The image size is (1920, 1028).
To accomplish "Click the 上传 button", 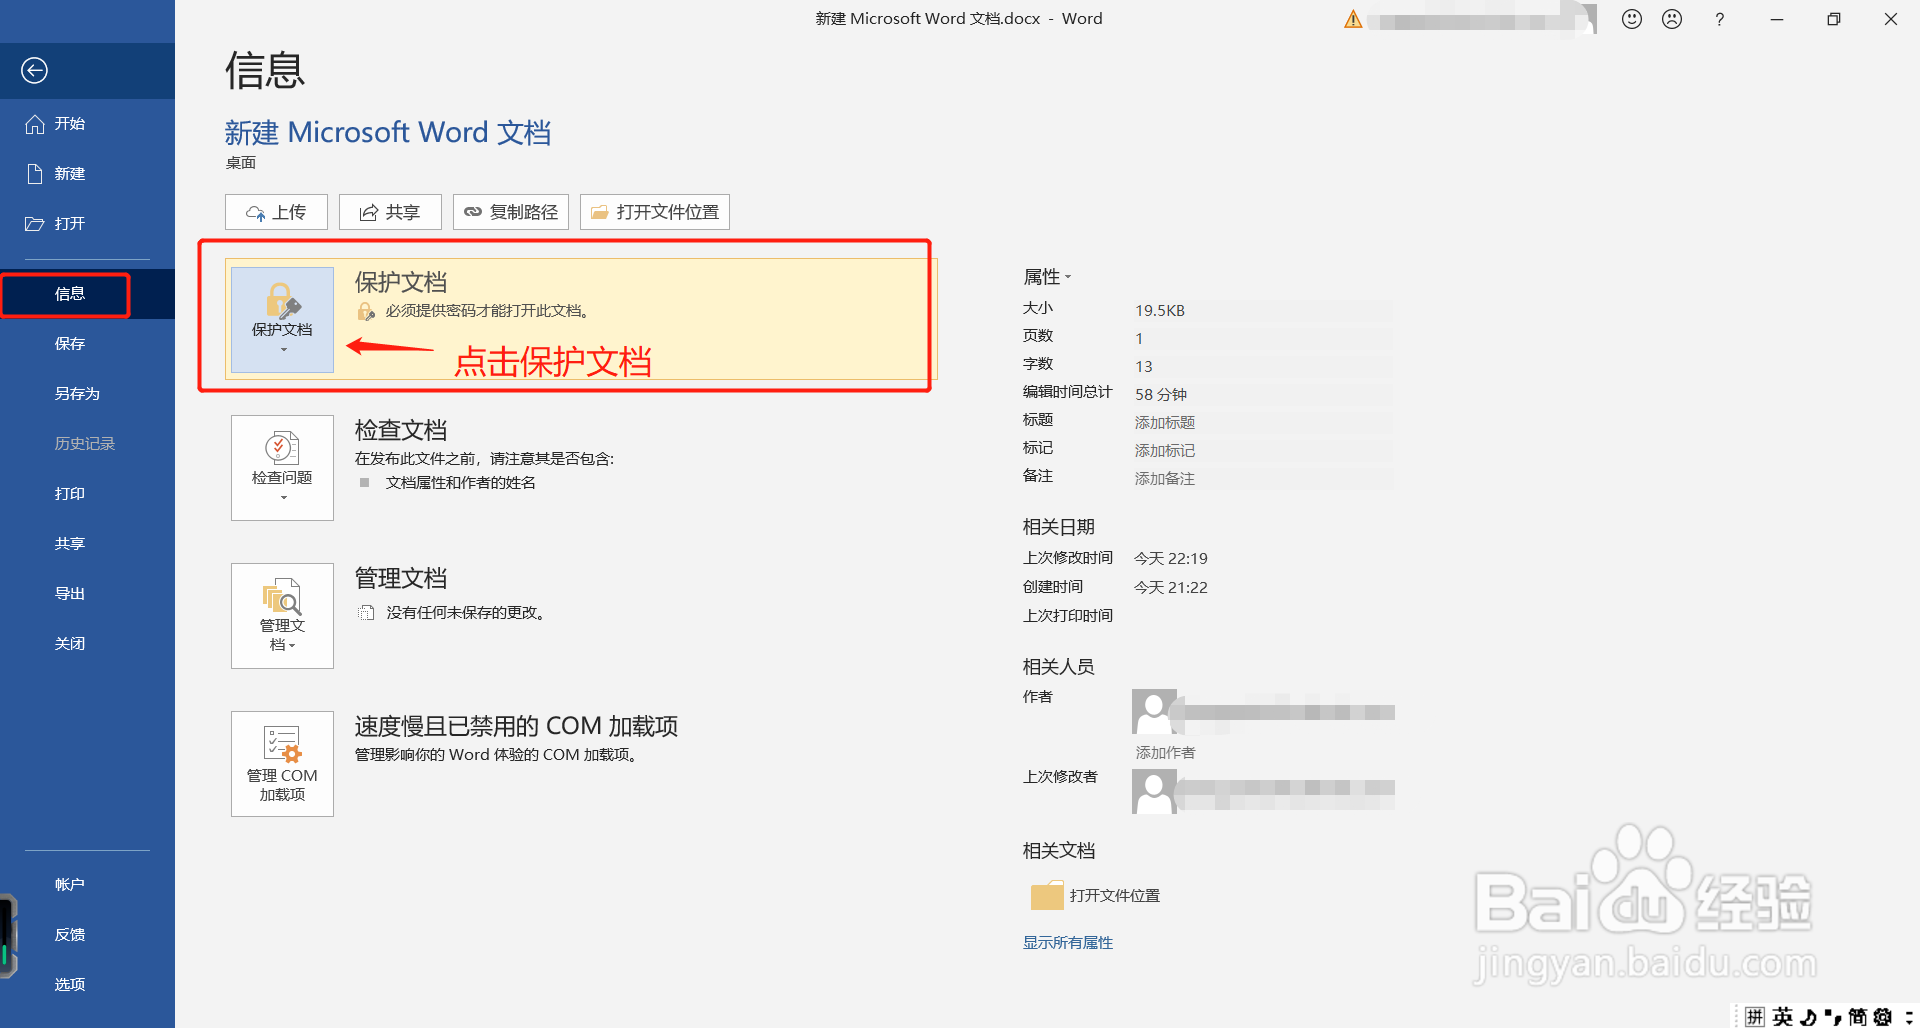I will point(276,212).
